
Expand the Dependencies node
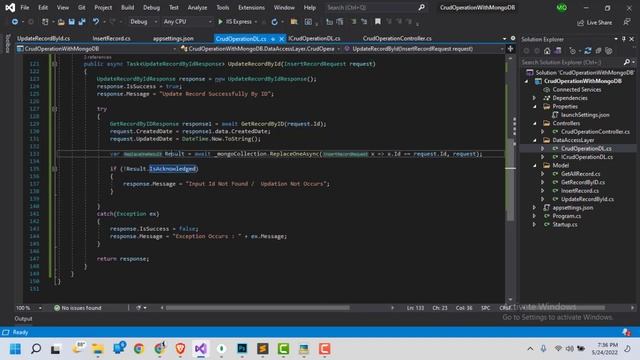coord(534,98)
